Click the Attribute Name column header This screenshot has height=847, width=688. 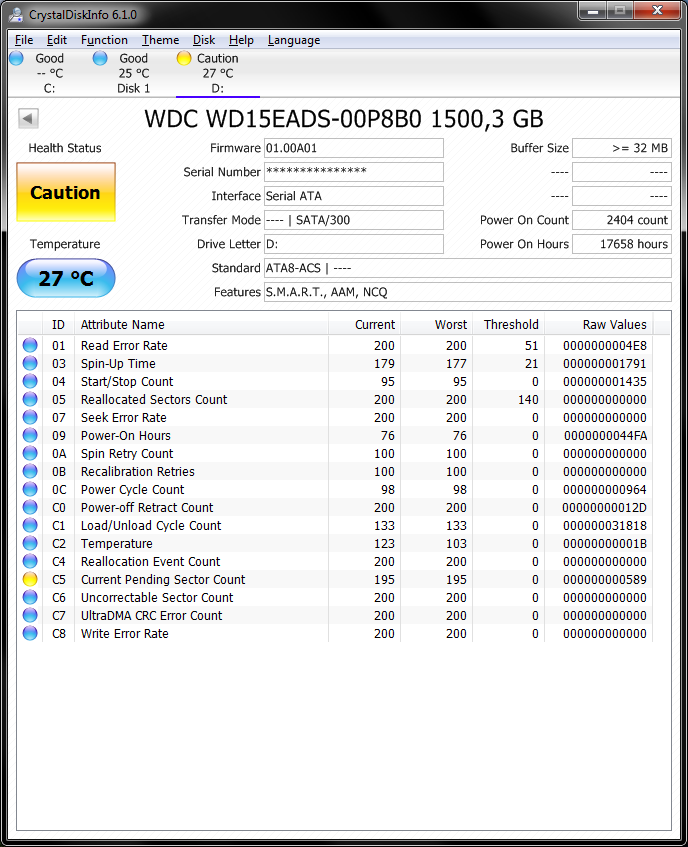pos(201,325)
